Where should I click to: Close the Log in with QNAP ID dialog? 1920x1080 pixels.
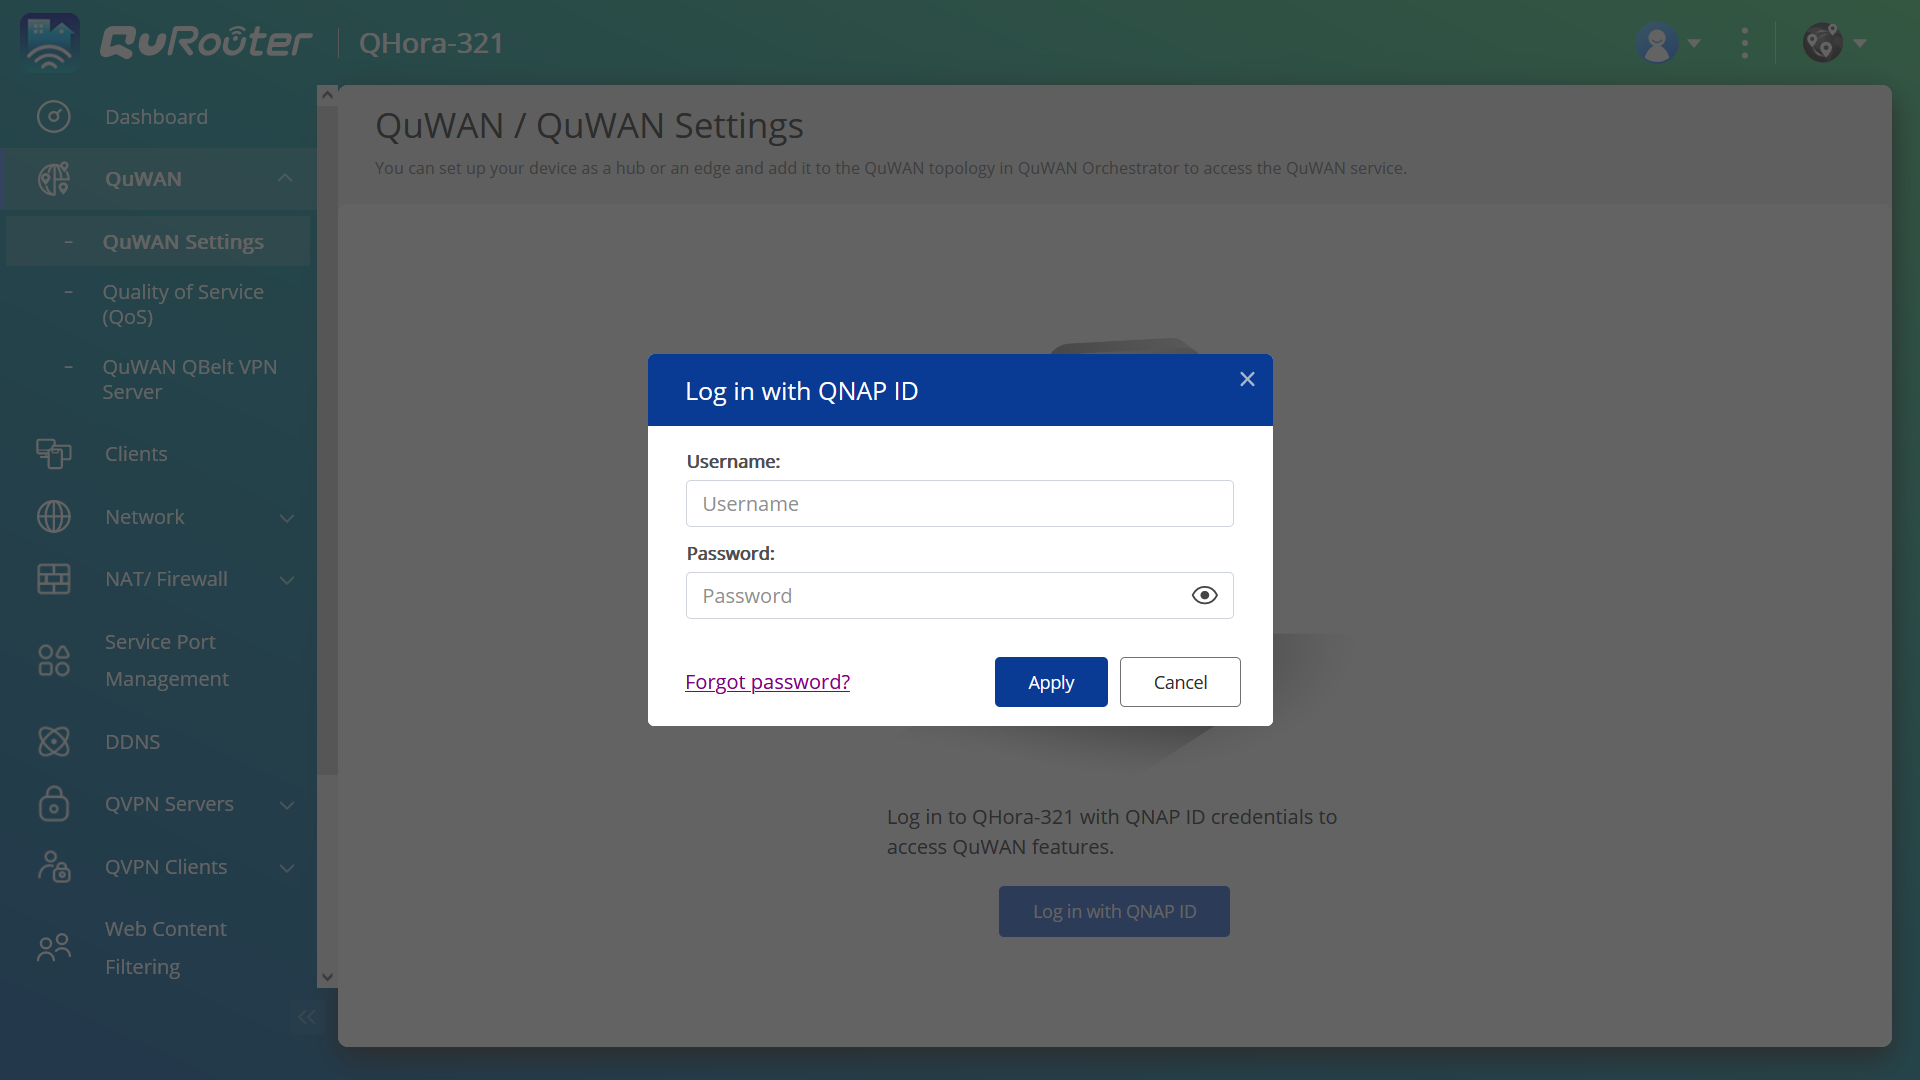(1247, 379)
